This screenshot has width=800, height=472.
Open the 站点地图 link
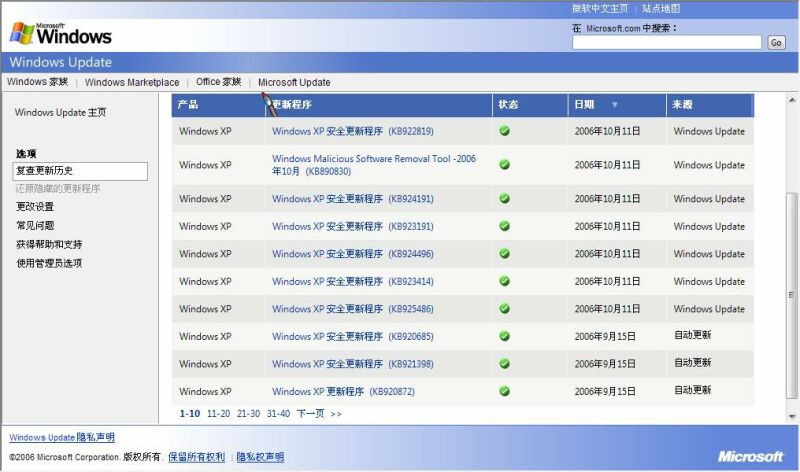point(661,9)
